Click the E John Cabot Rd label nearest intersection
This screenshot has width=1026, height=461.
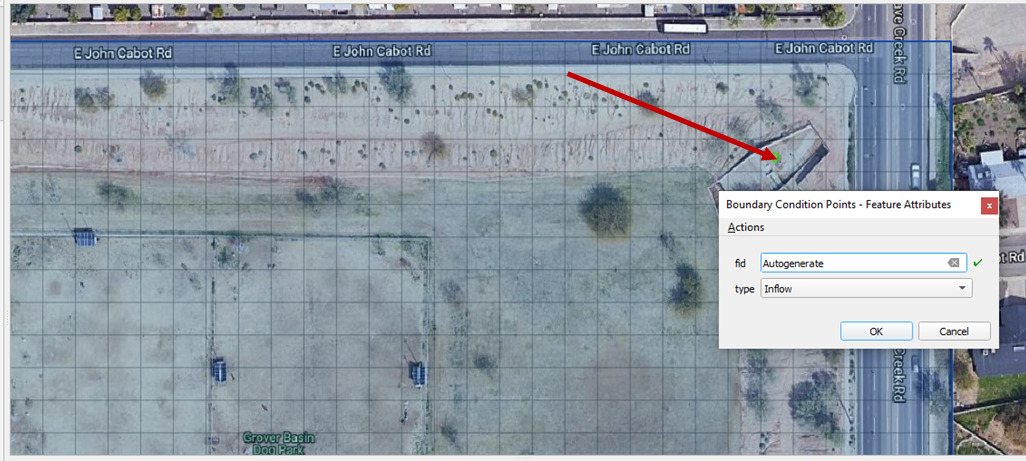814,48
